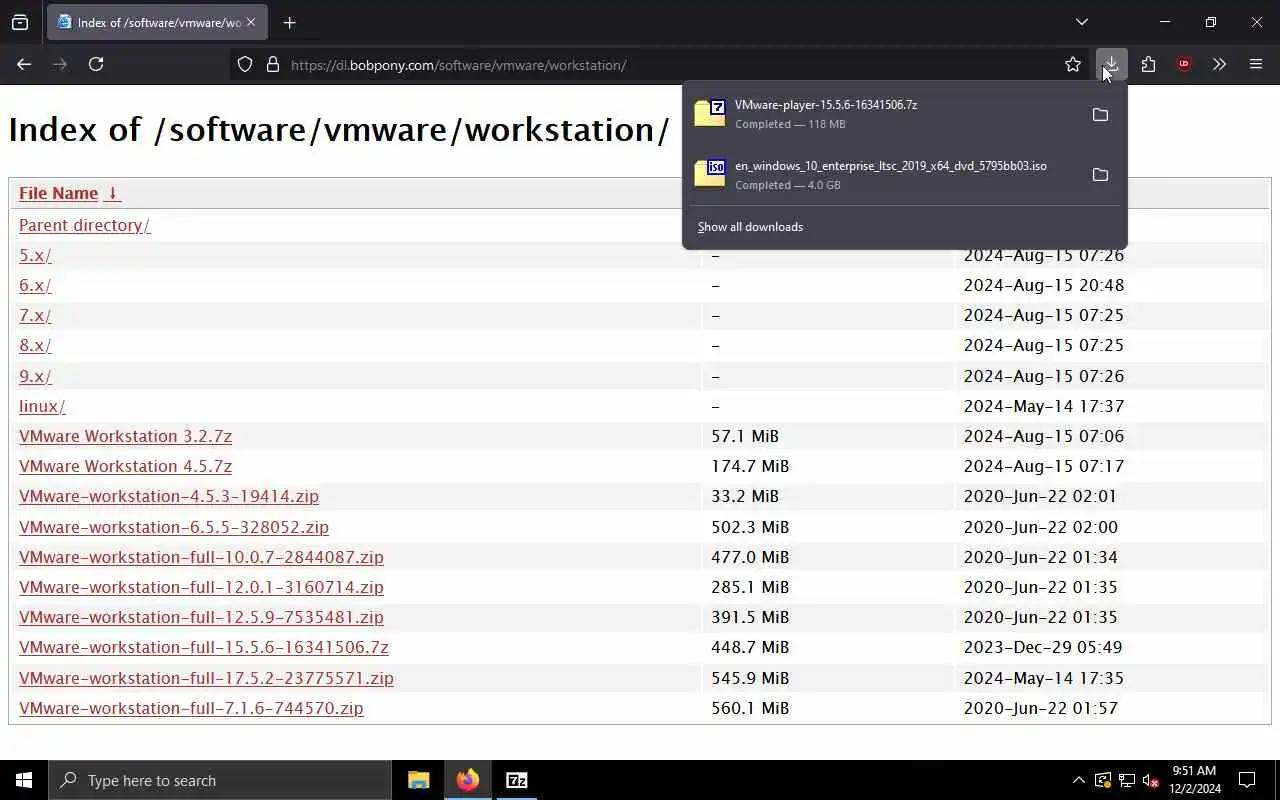1280x800 pixels.
Task: Download VMware-workstation-full-15.5.6-16341506.7z
Action: click(x=204, y=647)
